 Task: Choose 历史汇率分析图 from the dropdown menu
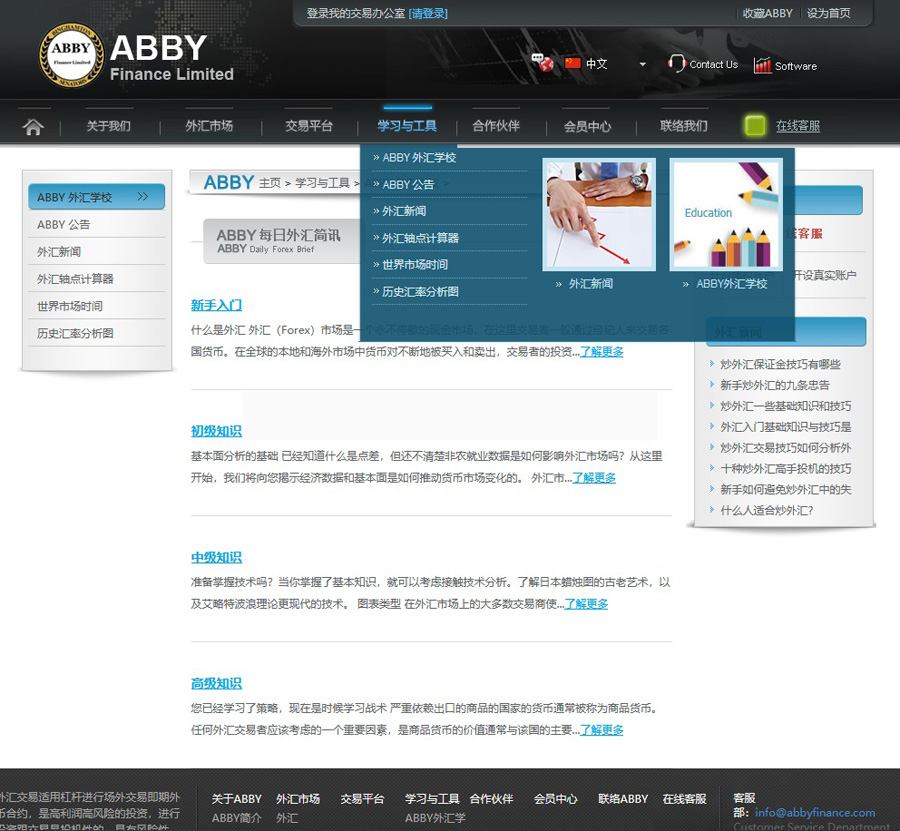pos(420,292)
